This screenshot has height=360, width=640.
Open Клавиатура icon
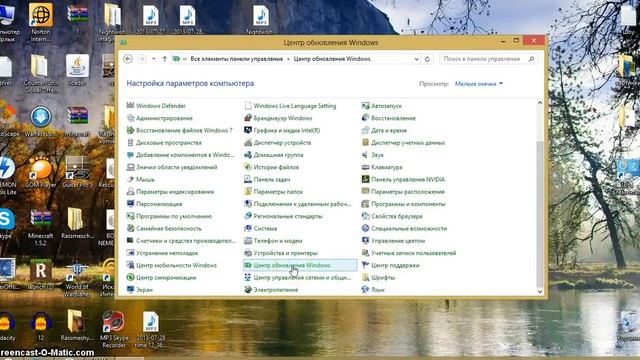pos(365,167)
